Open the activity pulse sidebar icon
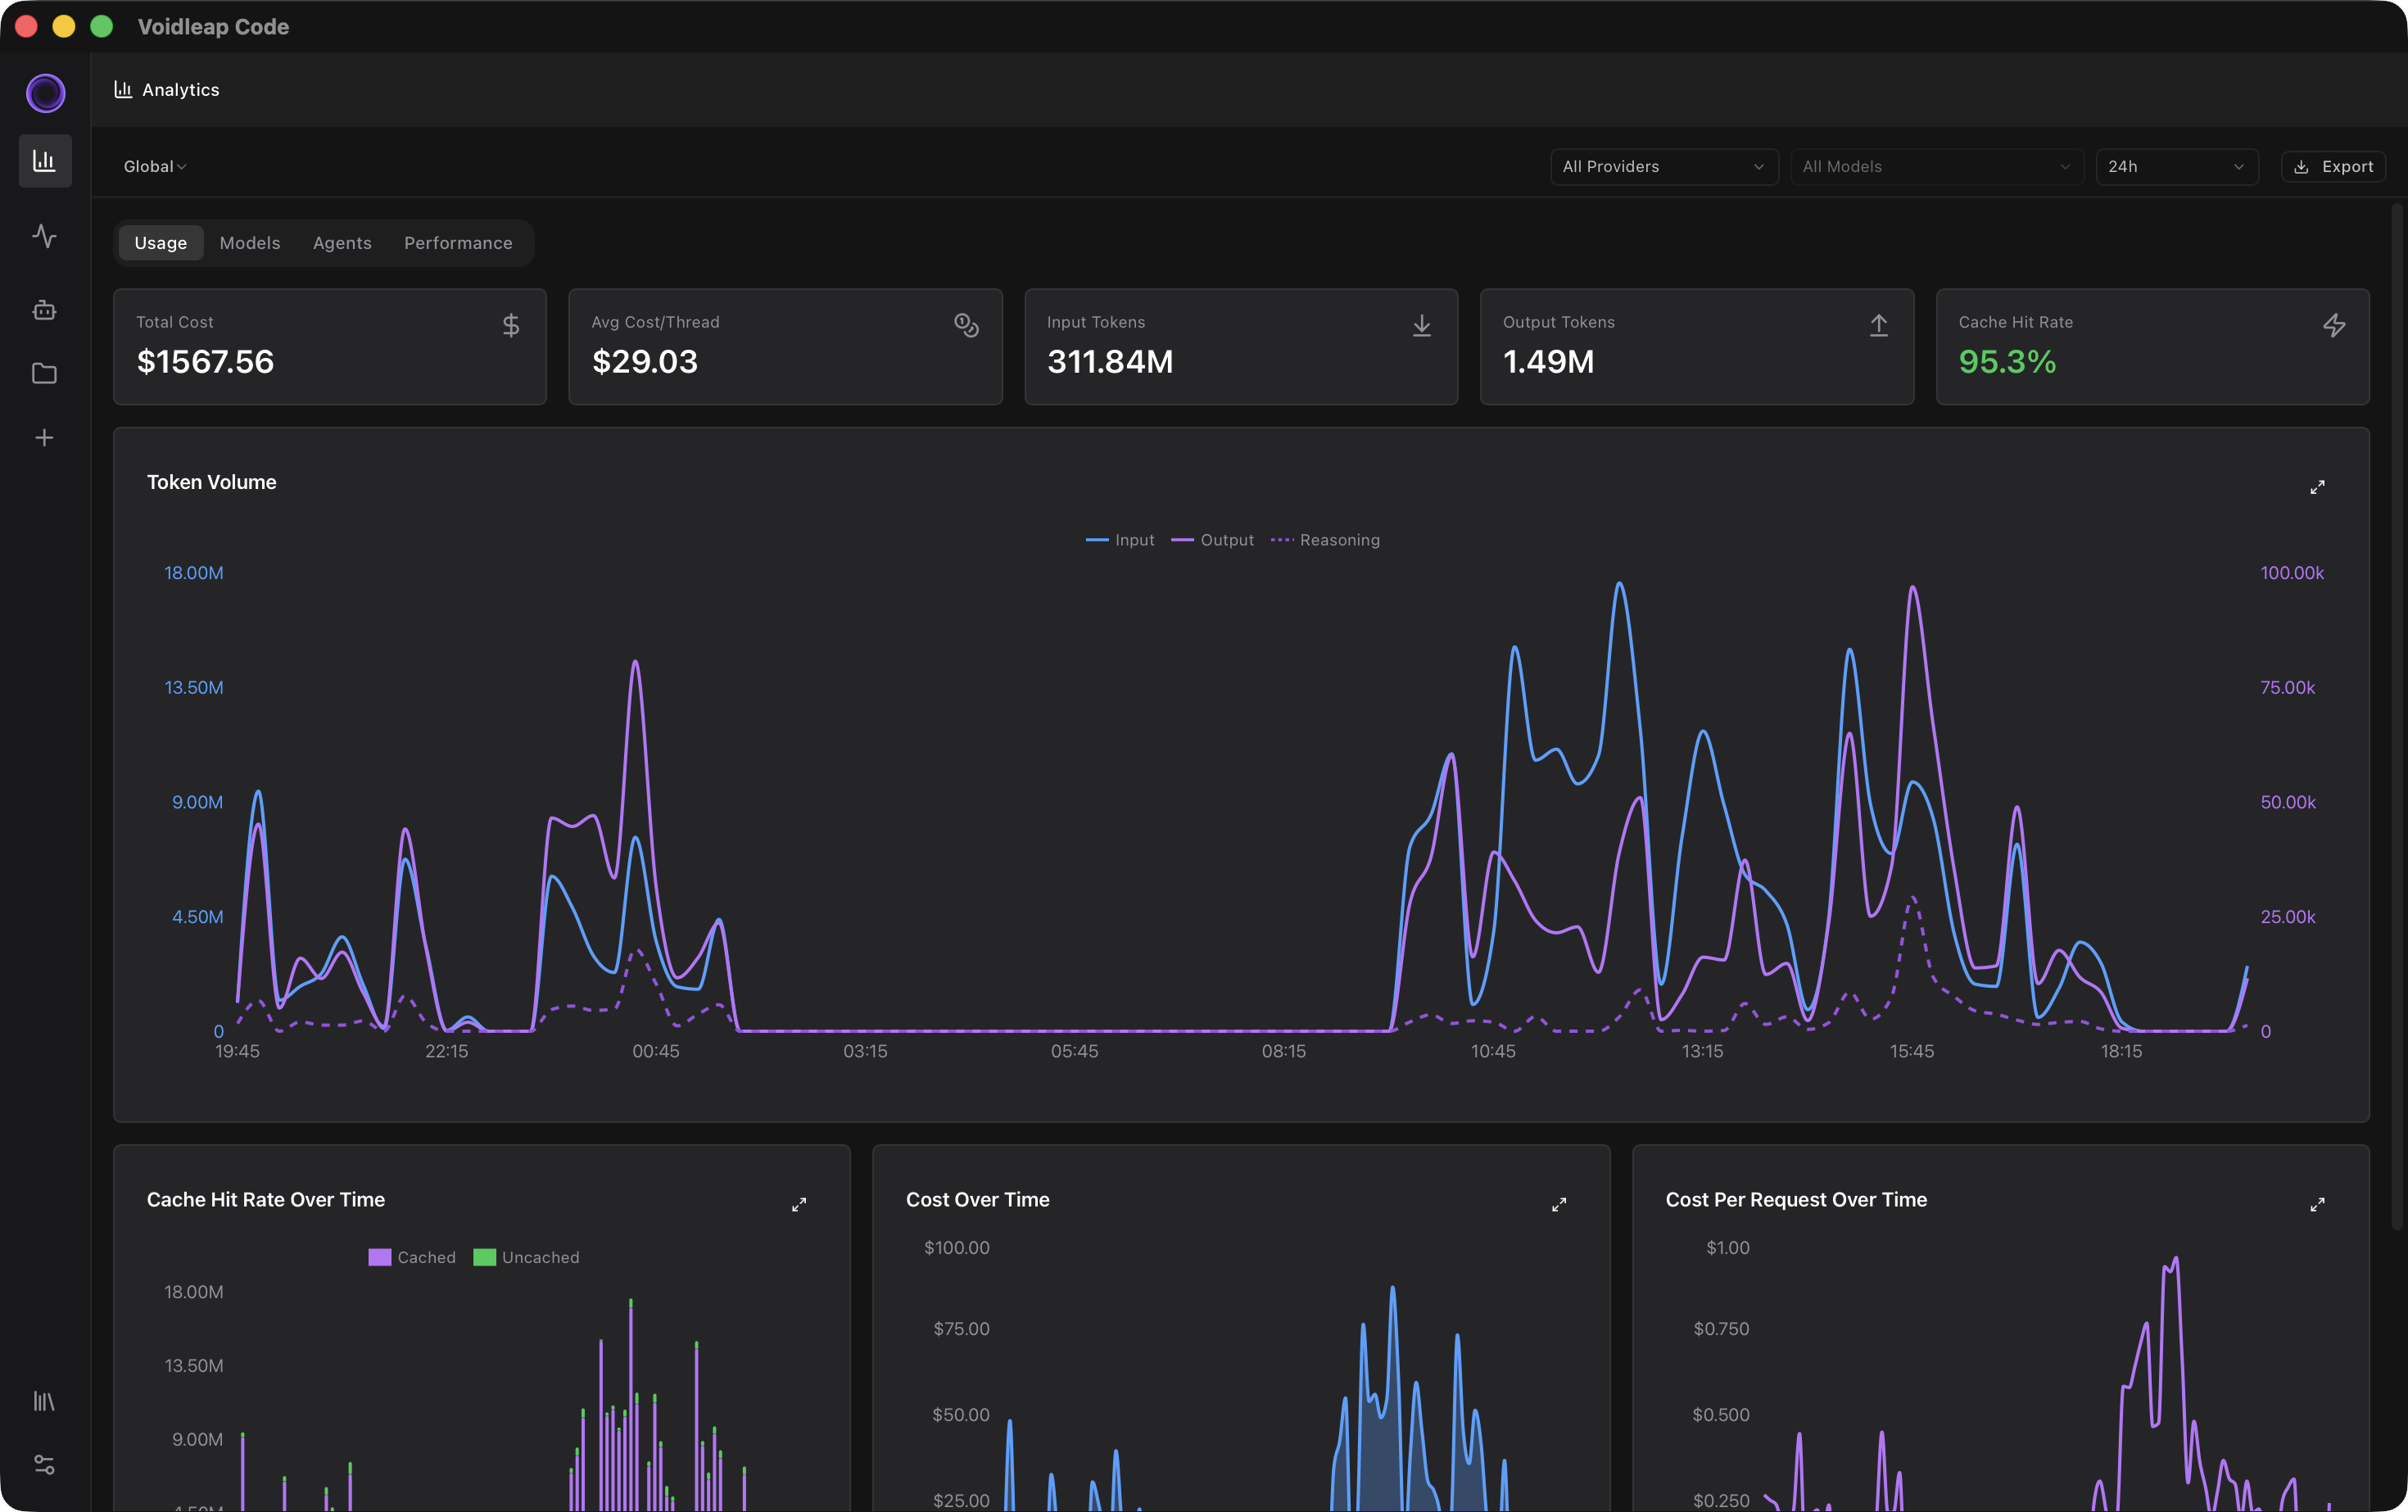 [x=44, y=236]
